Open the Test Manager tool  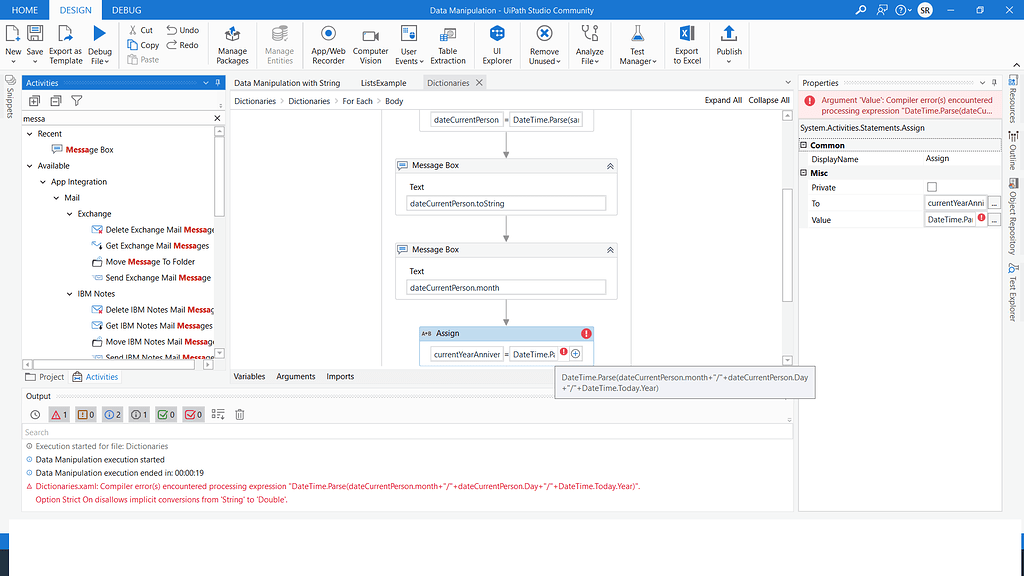coord(637,42)
